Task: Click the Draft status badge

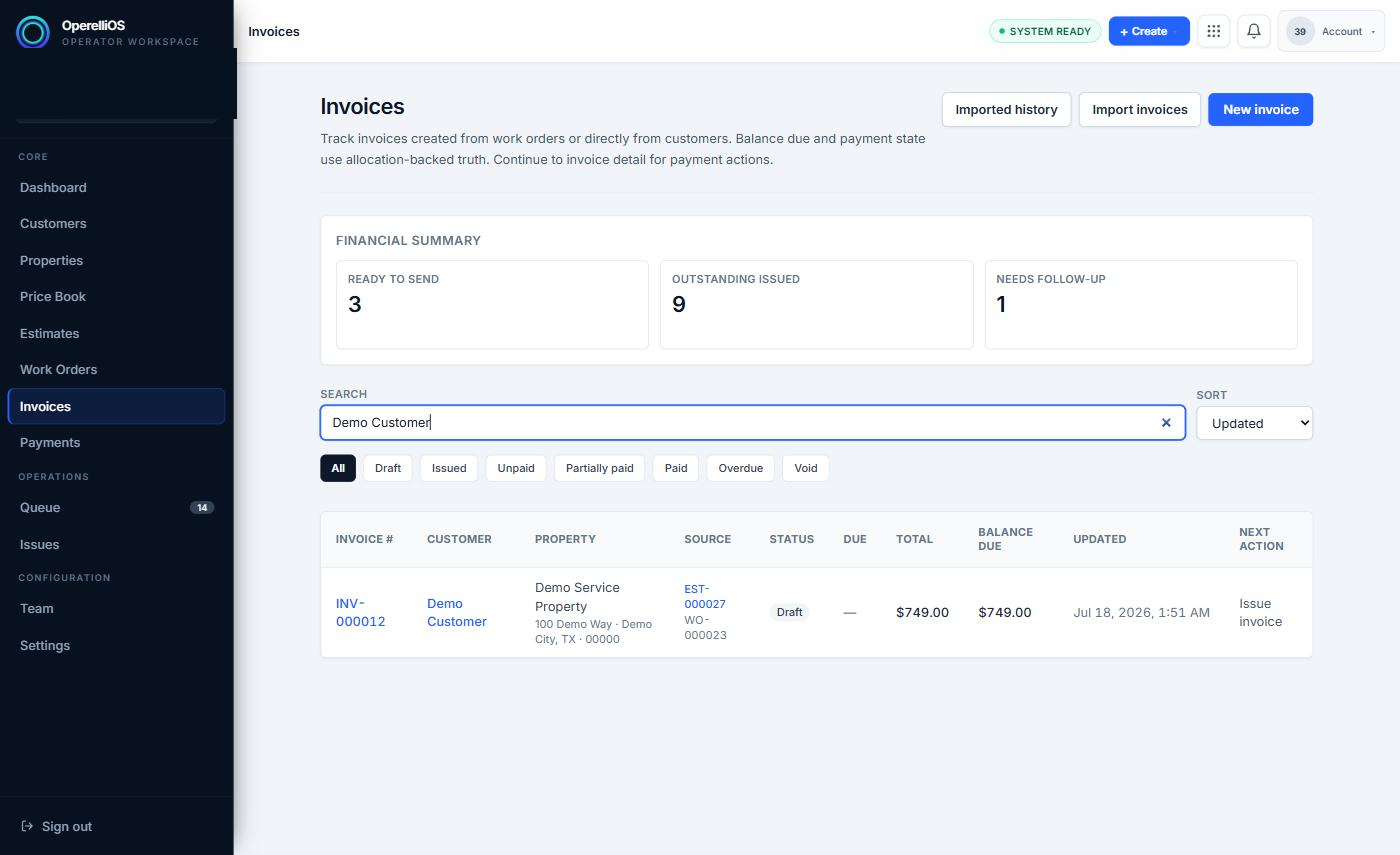Action: click(789, 613)
